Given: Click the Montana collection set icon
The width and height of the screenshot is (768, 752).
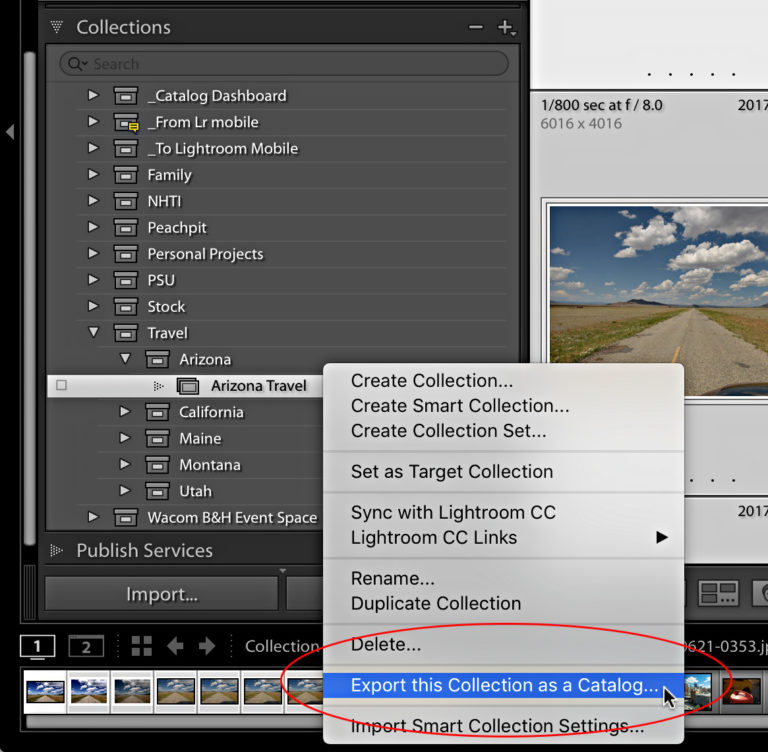Looking at the screenshot, I should coord(158,465).
